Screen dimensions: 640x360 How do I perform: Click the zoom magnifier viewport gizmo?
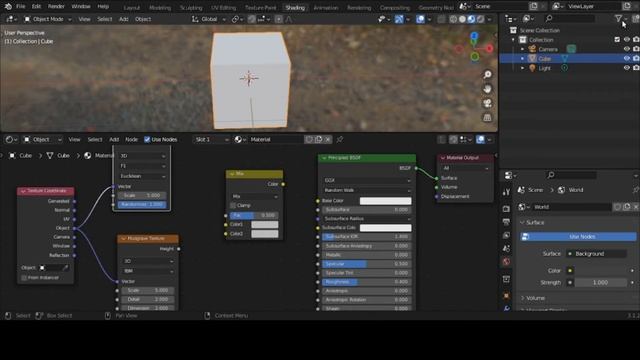(487, 74)
